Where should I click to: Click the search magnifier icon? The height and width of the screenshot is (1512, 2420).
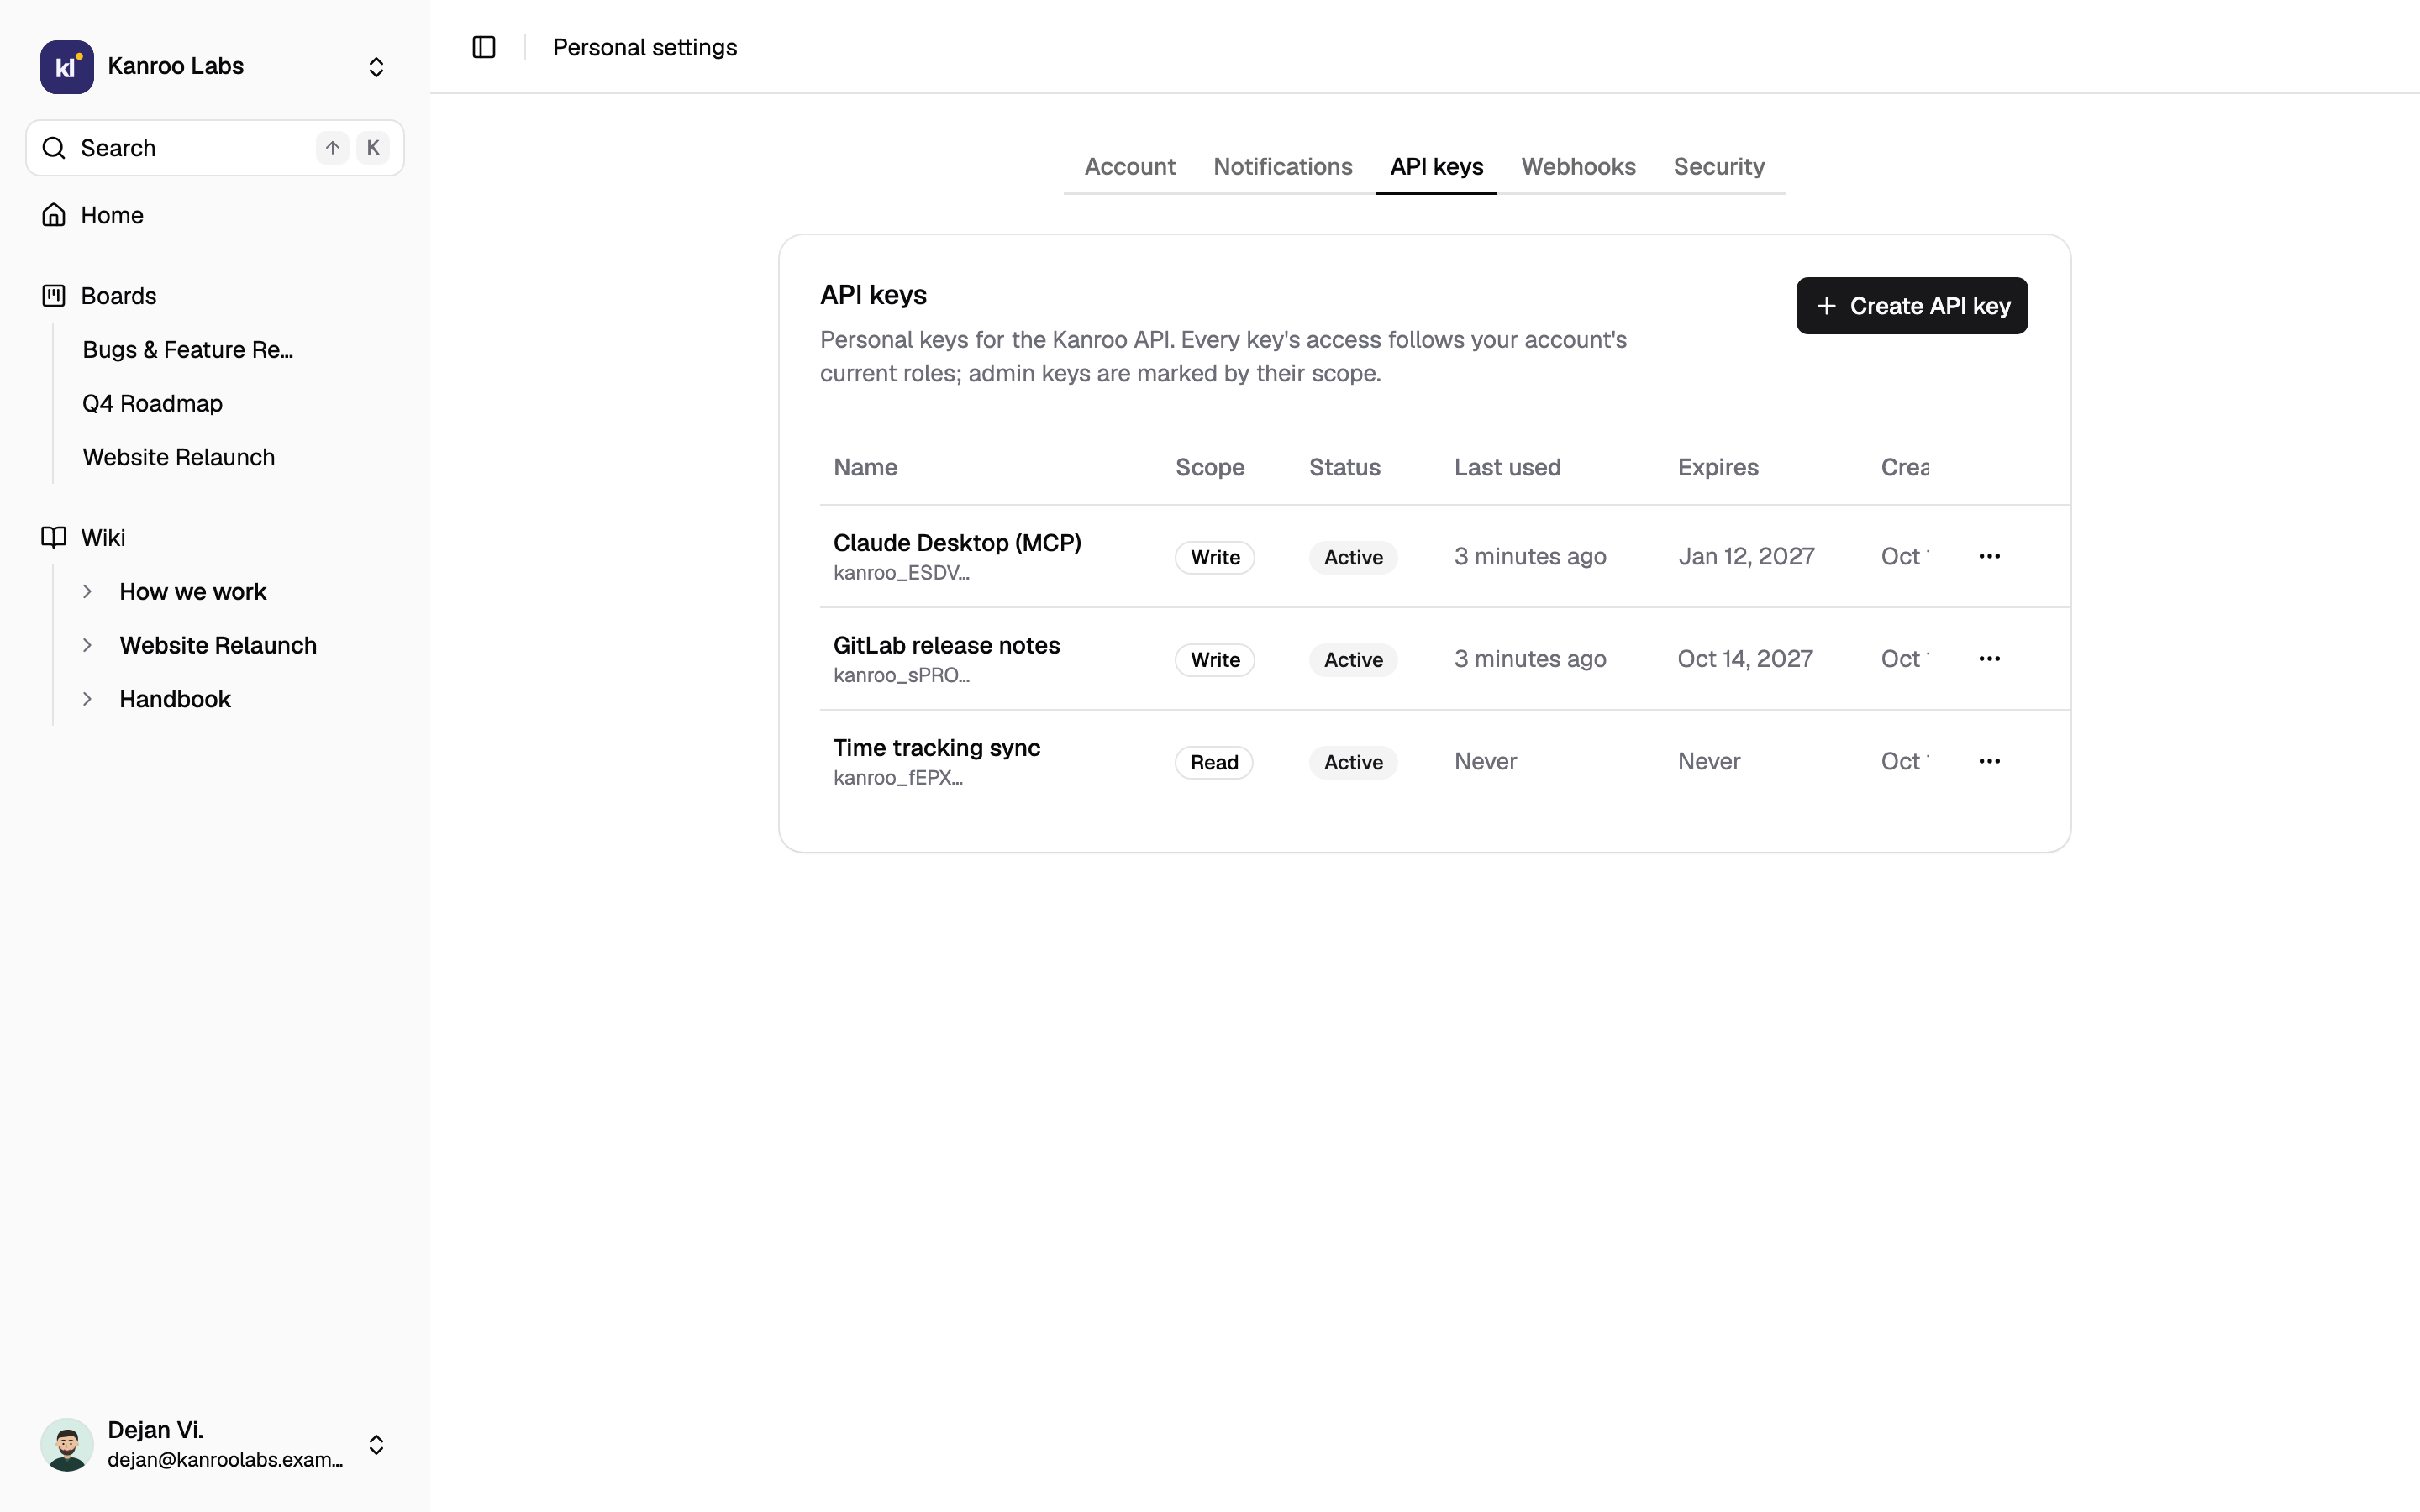tap(54, 148)
